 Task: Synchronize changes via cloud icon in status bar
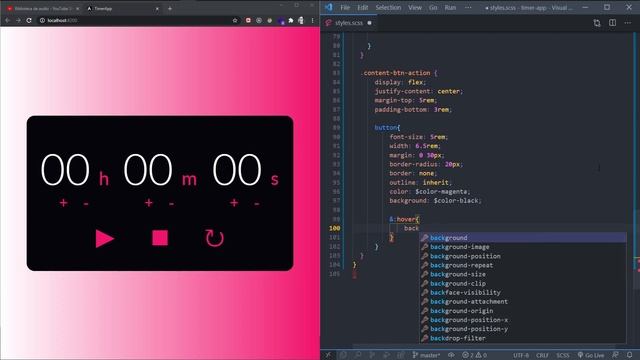451,356
